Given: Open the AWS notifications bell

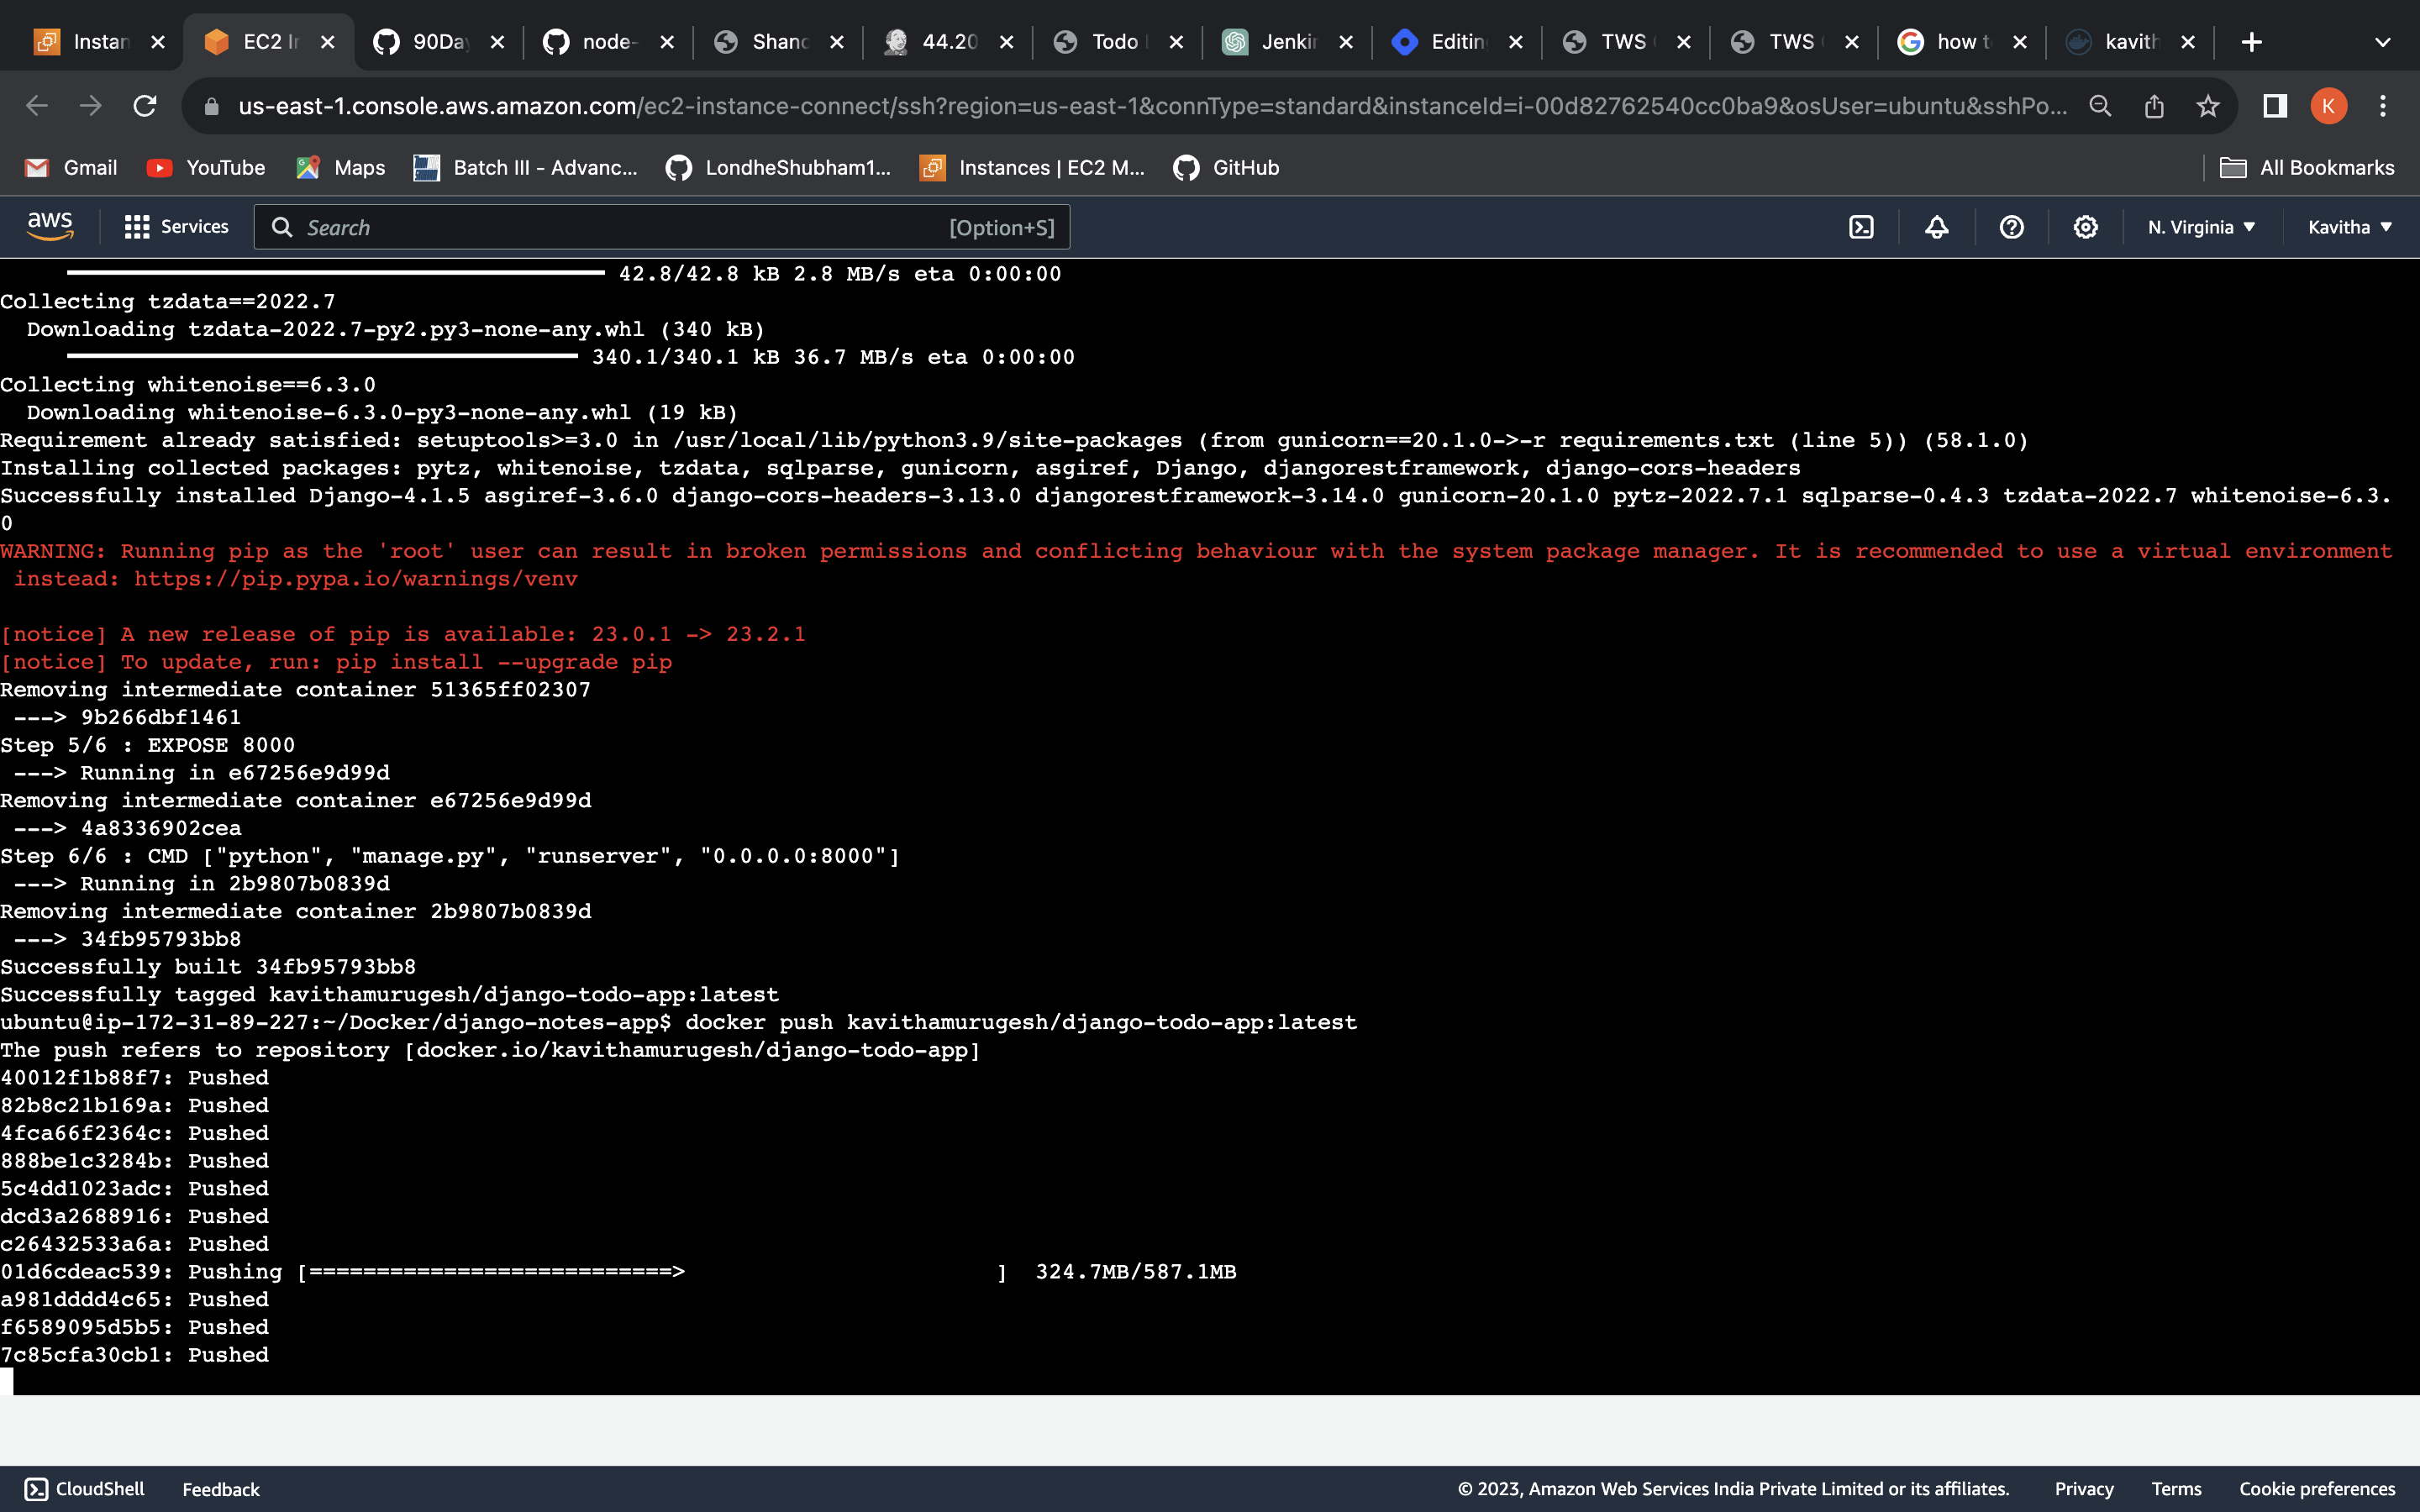Looking at the screenshot, I should (x=1937, y=227).
